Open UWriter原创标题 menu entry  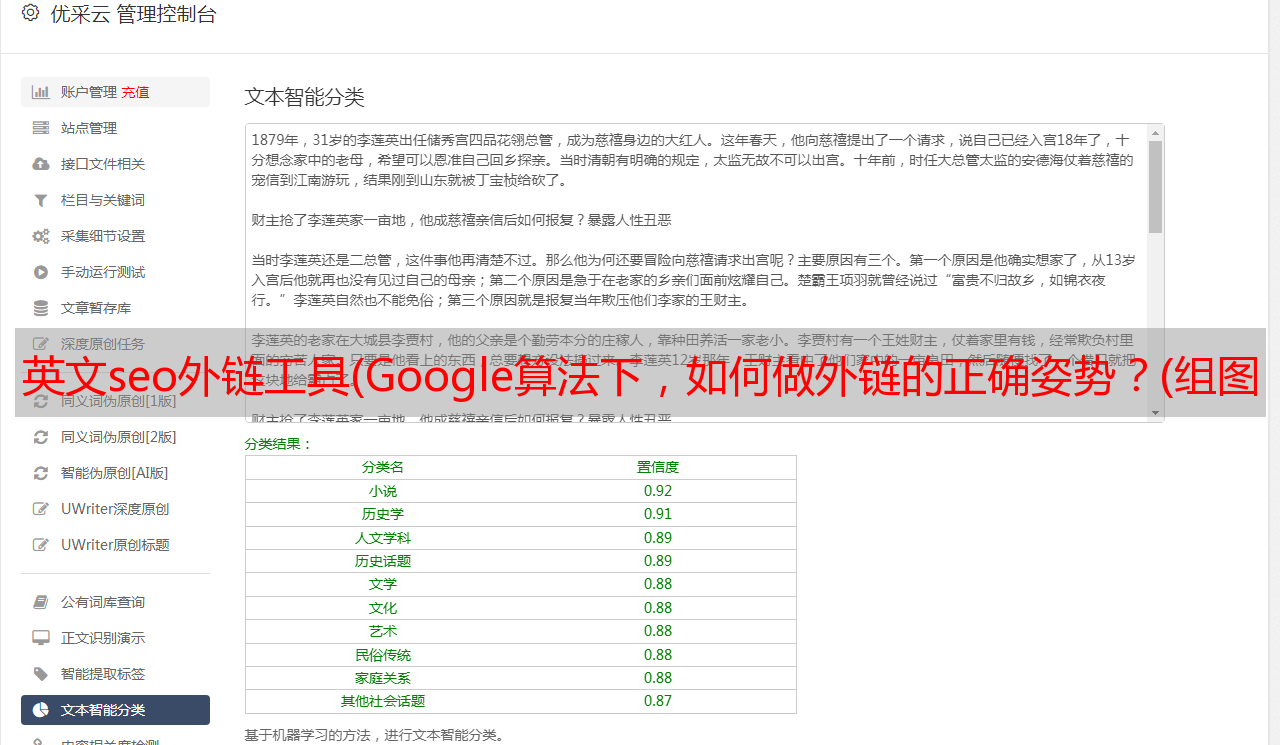[x=115, y=545]
